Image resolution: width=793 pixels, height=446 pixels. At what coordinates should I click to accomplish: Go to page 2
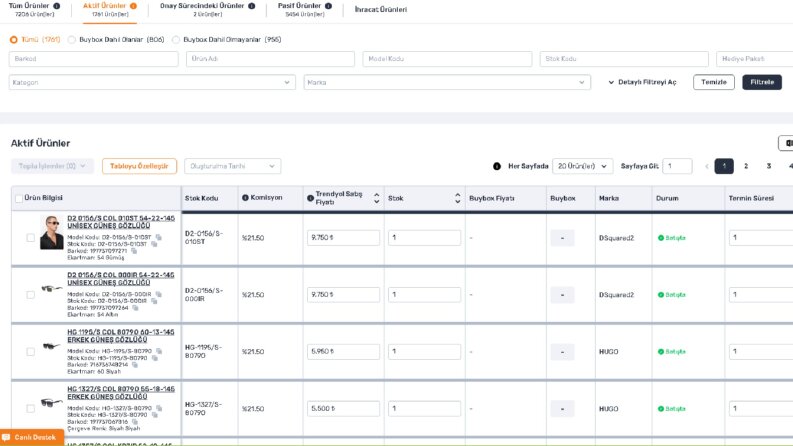(x=746, y=166)
